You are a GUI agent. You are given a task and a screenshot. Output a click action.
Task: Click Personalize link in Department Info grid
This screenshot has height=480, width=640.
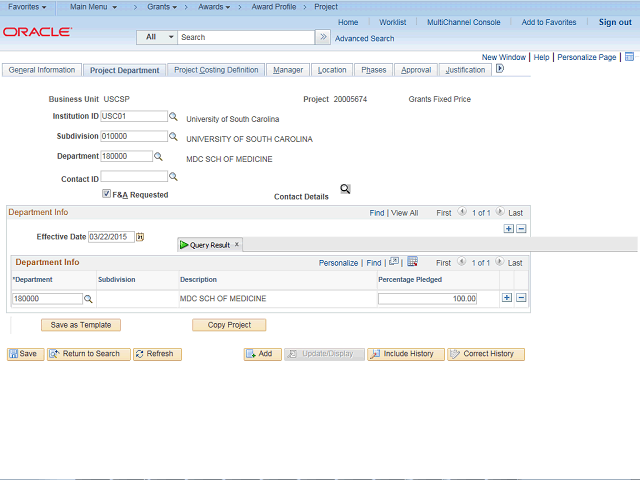click(338, 263)
